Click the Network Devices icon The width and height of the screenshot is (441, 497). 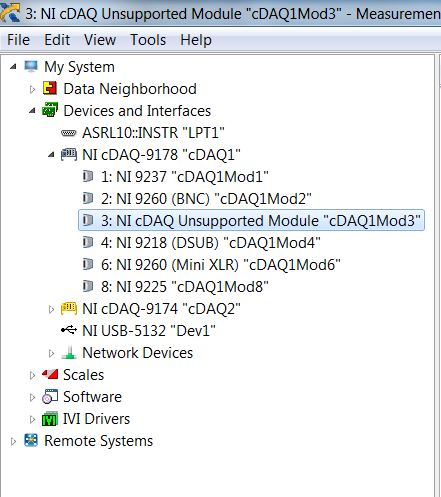tap(69, 352)
